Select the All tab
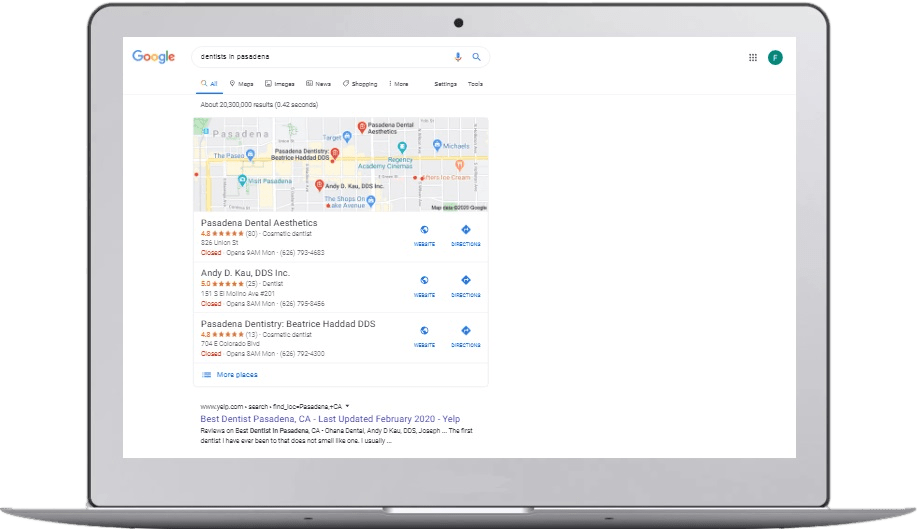The height and width of the screenshot is (529, 918). point(209,84)
